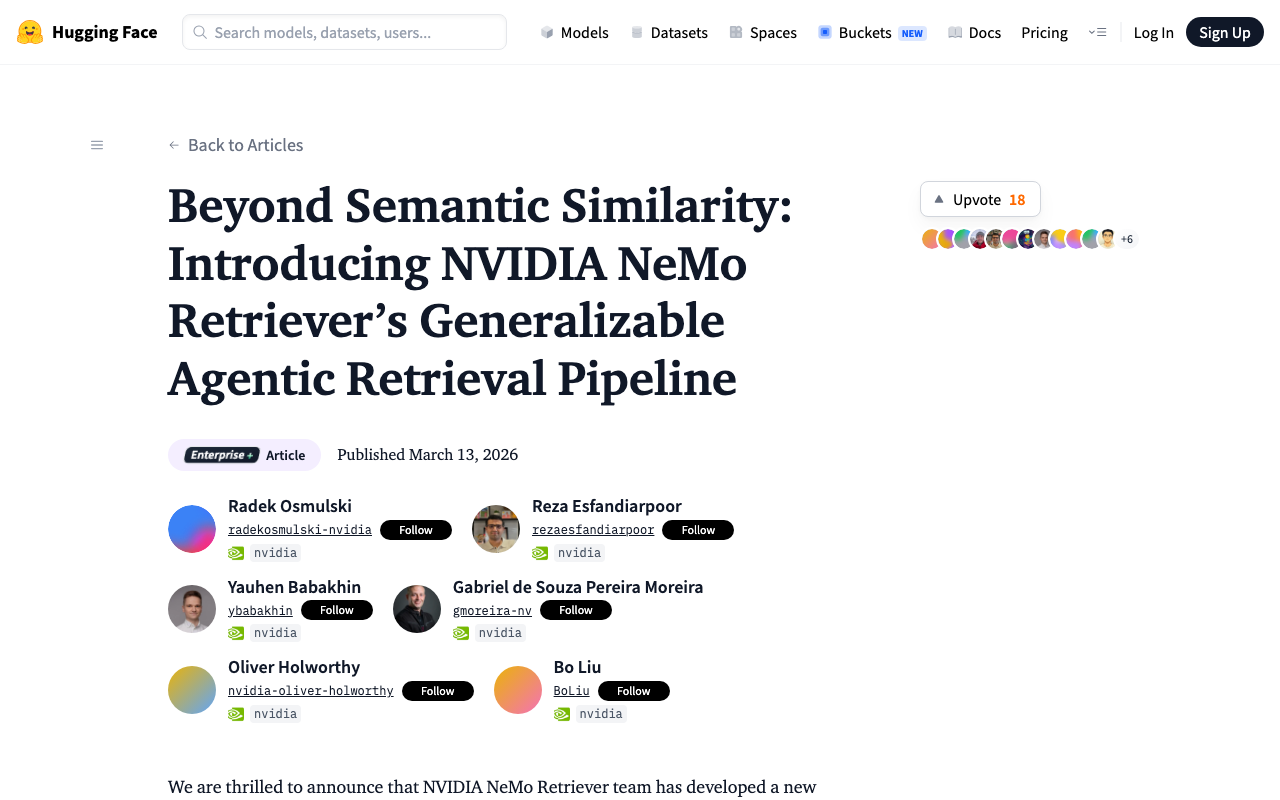
Task: Follow Gabriel de Souza Pereira Moreira
Action: 576,610
